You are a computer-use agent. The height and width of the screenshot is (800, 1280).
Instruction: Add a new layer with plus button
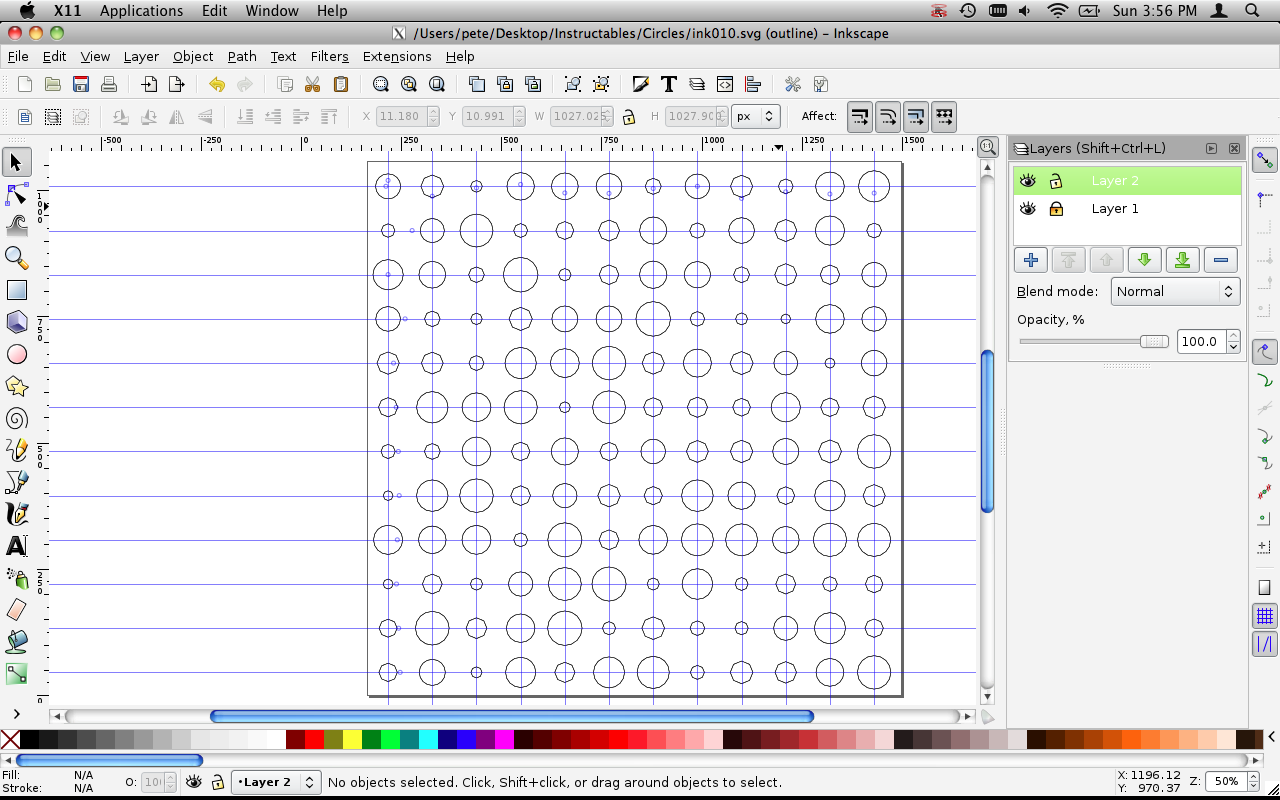[1031, 260]
